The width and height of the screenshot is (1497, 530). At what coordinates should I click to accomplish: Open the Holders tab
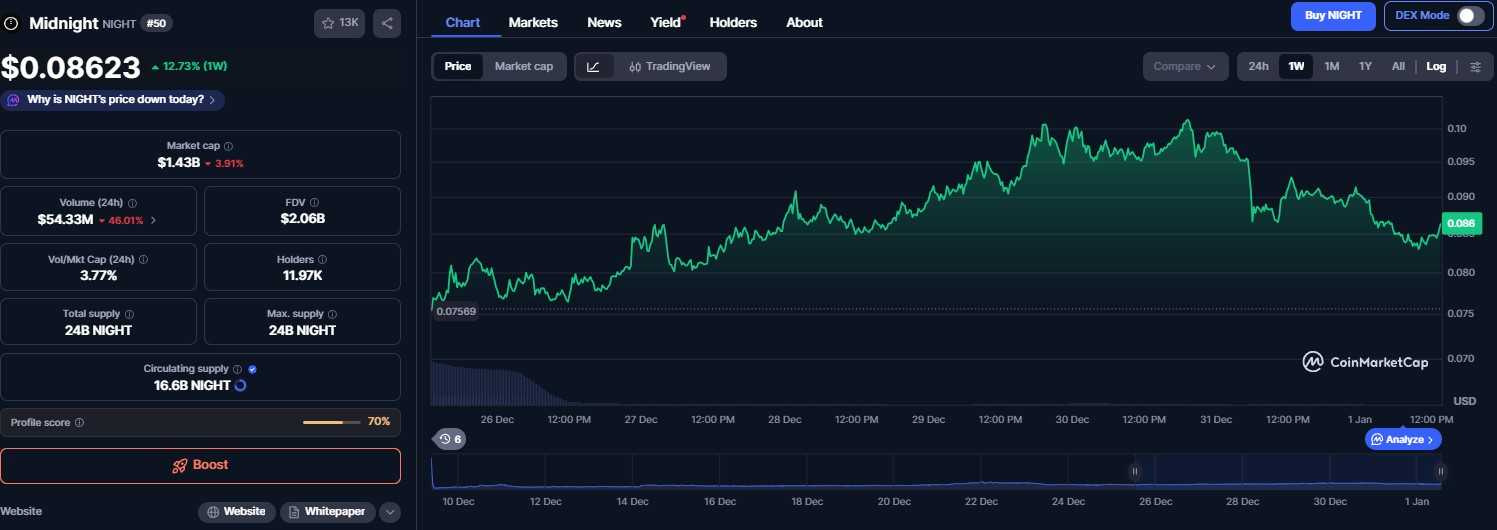tap(733, 22)
